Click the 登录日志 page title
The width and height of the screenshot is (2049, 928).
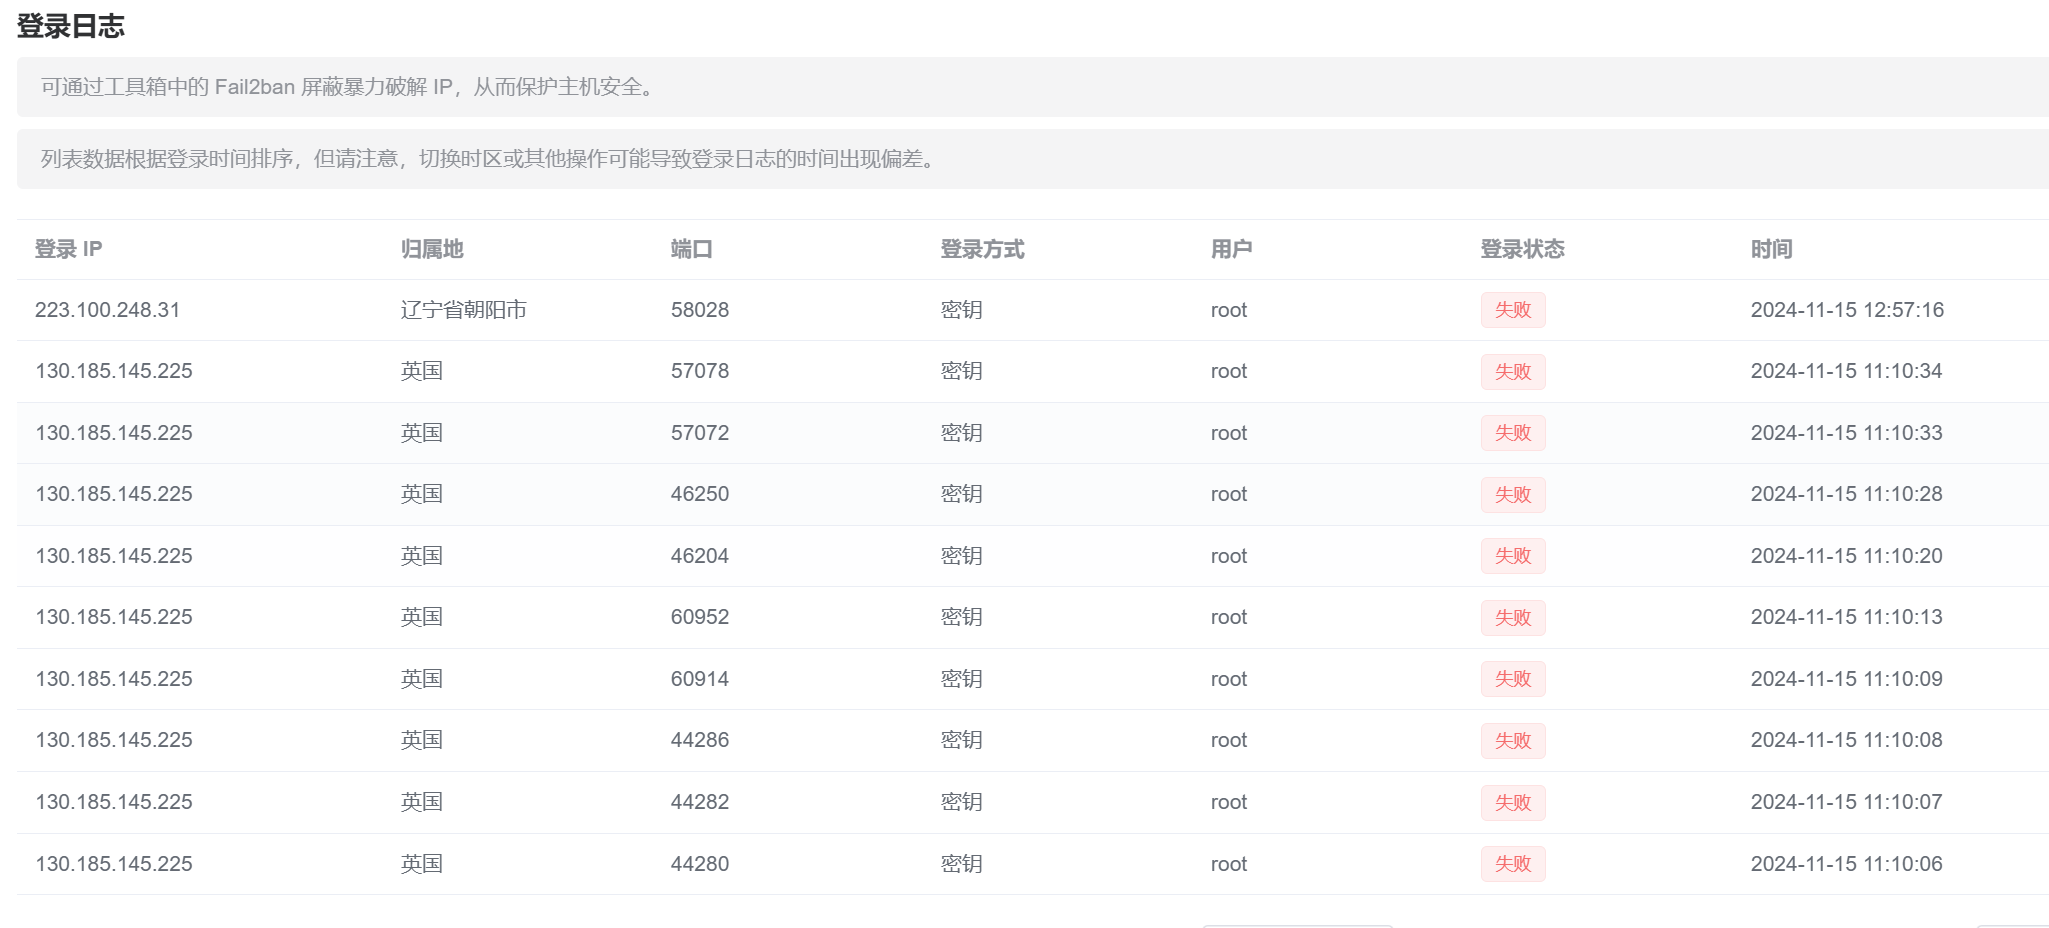(71, 26)
